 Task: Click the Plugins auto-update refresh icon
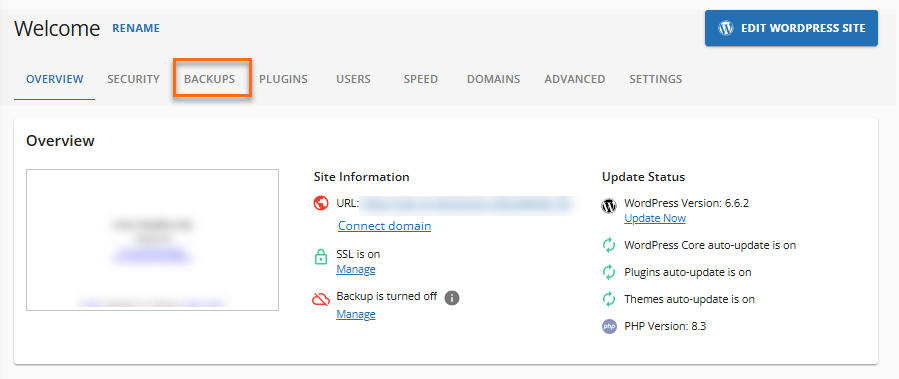coord(609,272)
